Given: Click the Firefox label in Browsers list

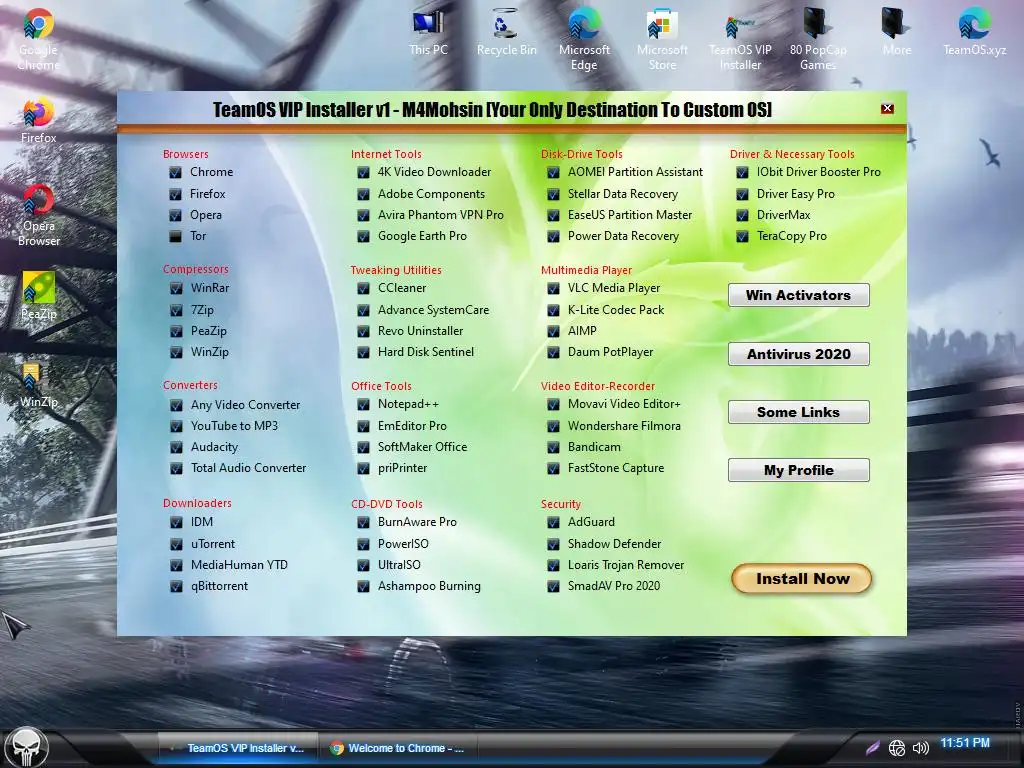Looking at the screenshot, I should click(x=207, y=194).
